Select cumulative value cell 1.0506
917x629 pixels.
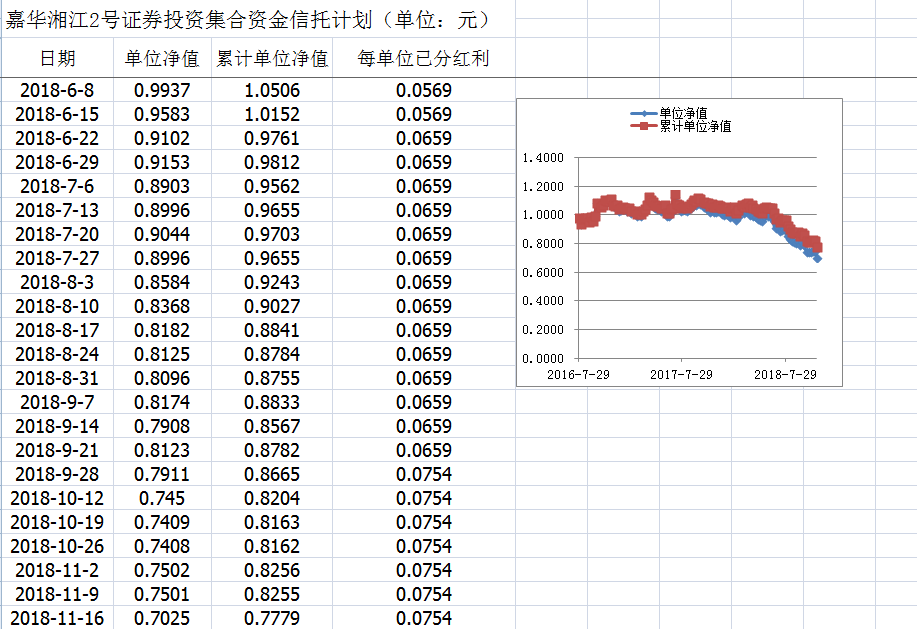(272, 90)
